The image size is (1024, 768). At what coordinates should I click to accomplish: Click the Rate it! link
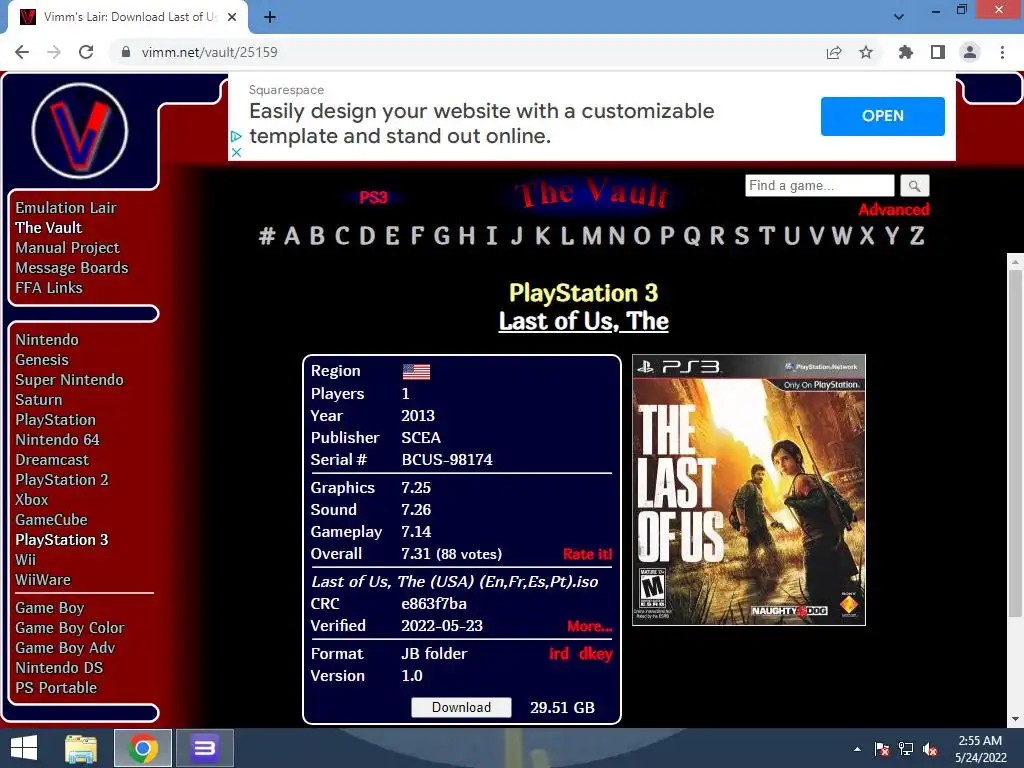[587, 554]
